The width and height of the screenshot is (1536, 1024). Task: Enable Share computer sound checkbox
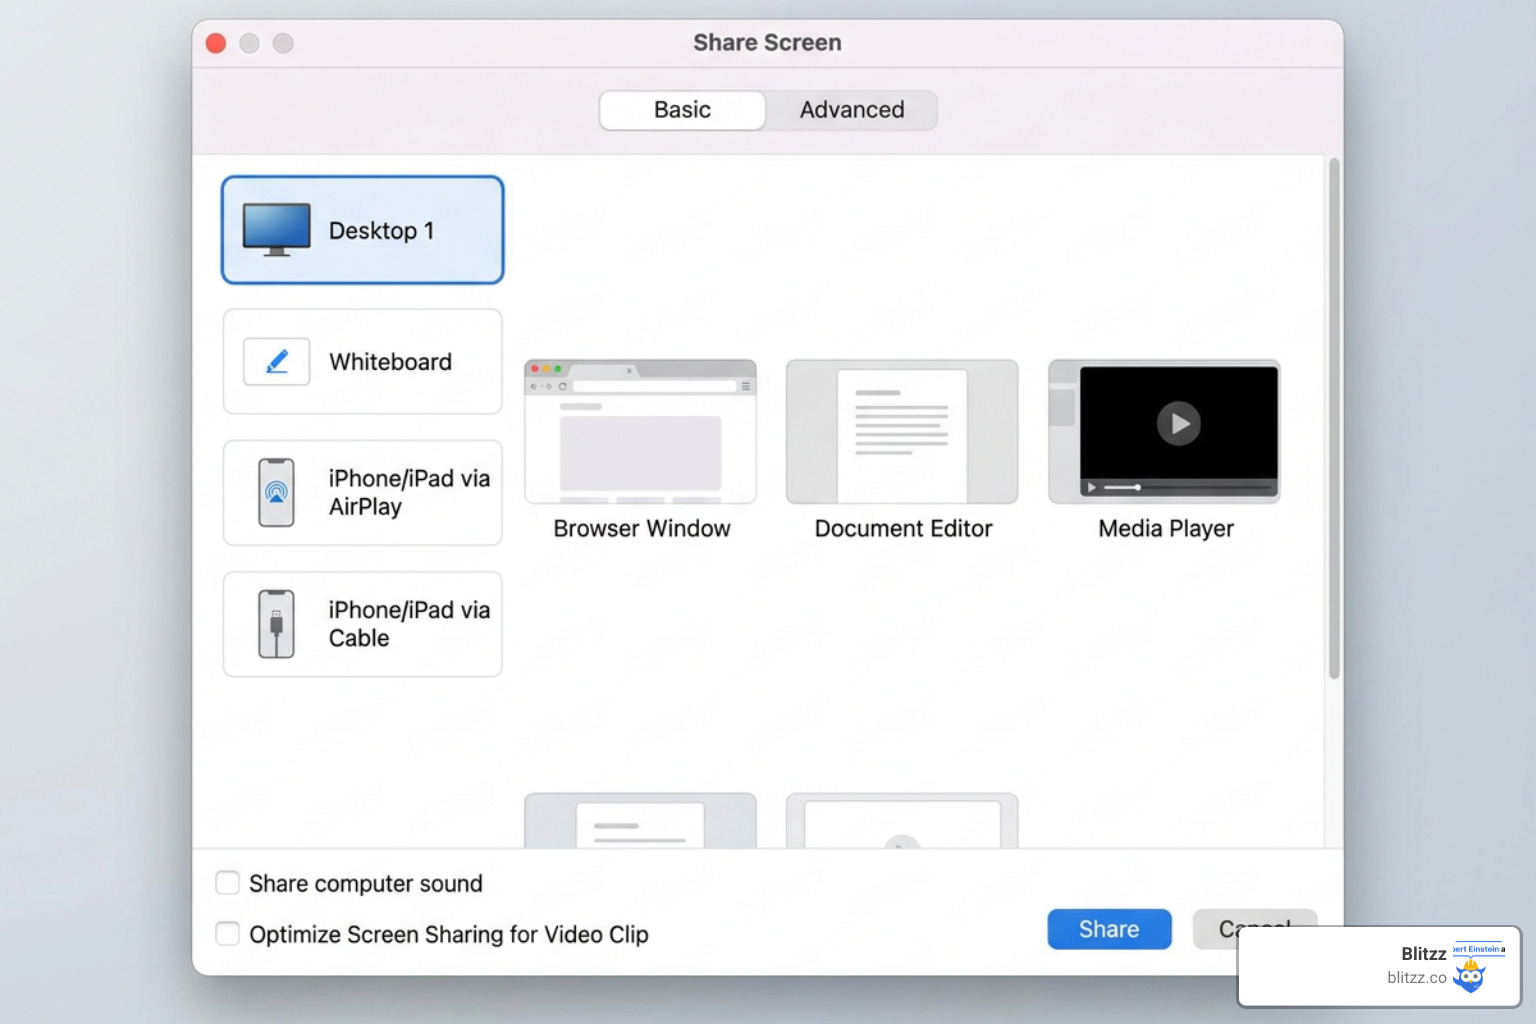click(x=228, y=882)
